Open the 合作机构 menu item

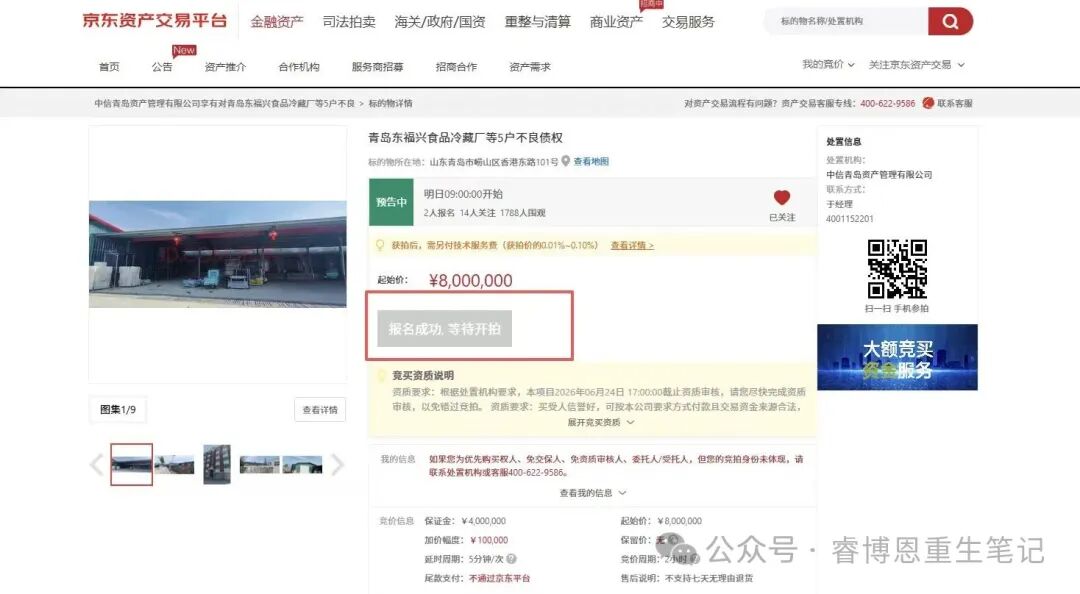pos(299,67)
